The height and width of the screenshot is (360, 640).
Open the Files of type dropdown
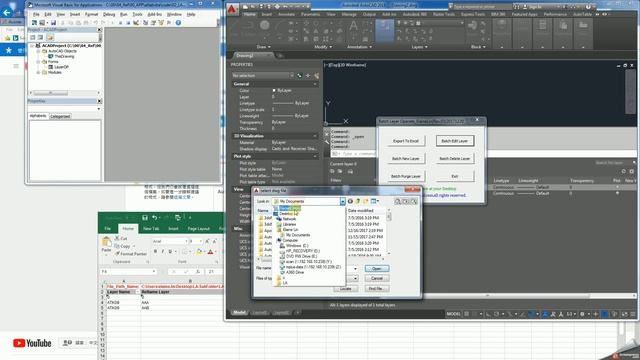coord(356,278)
